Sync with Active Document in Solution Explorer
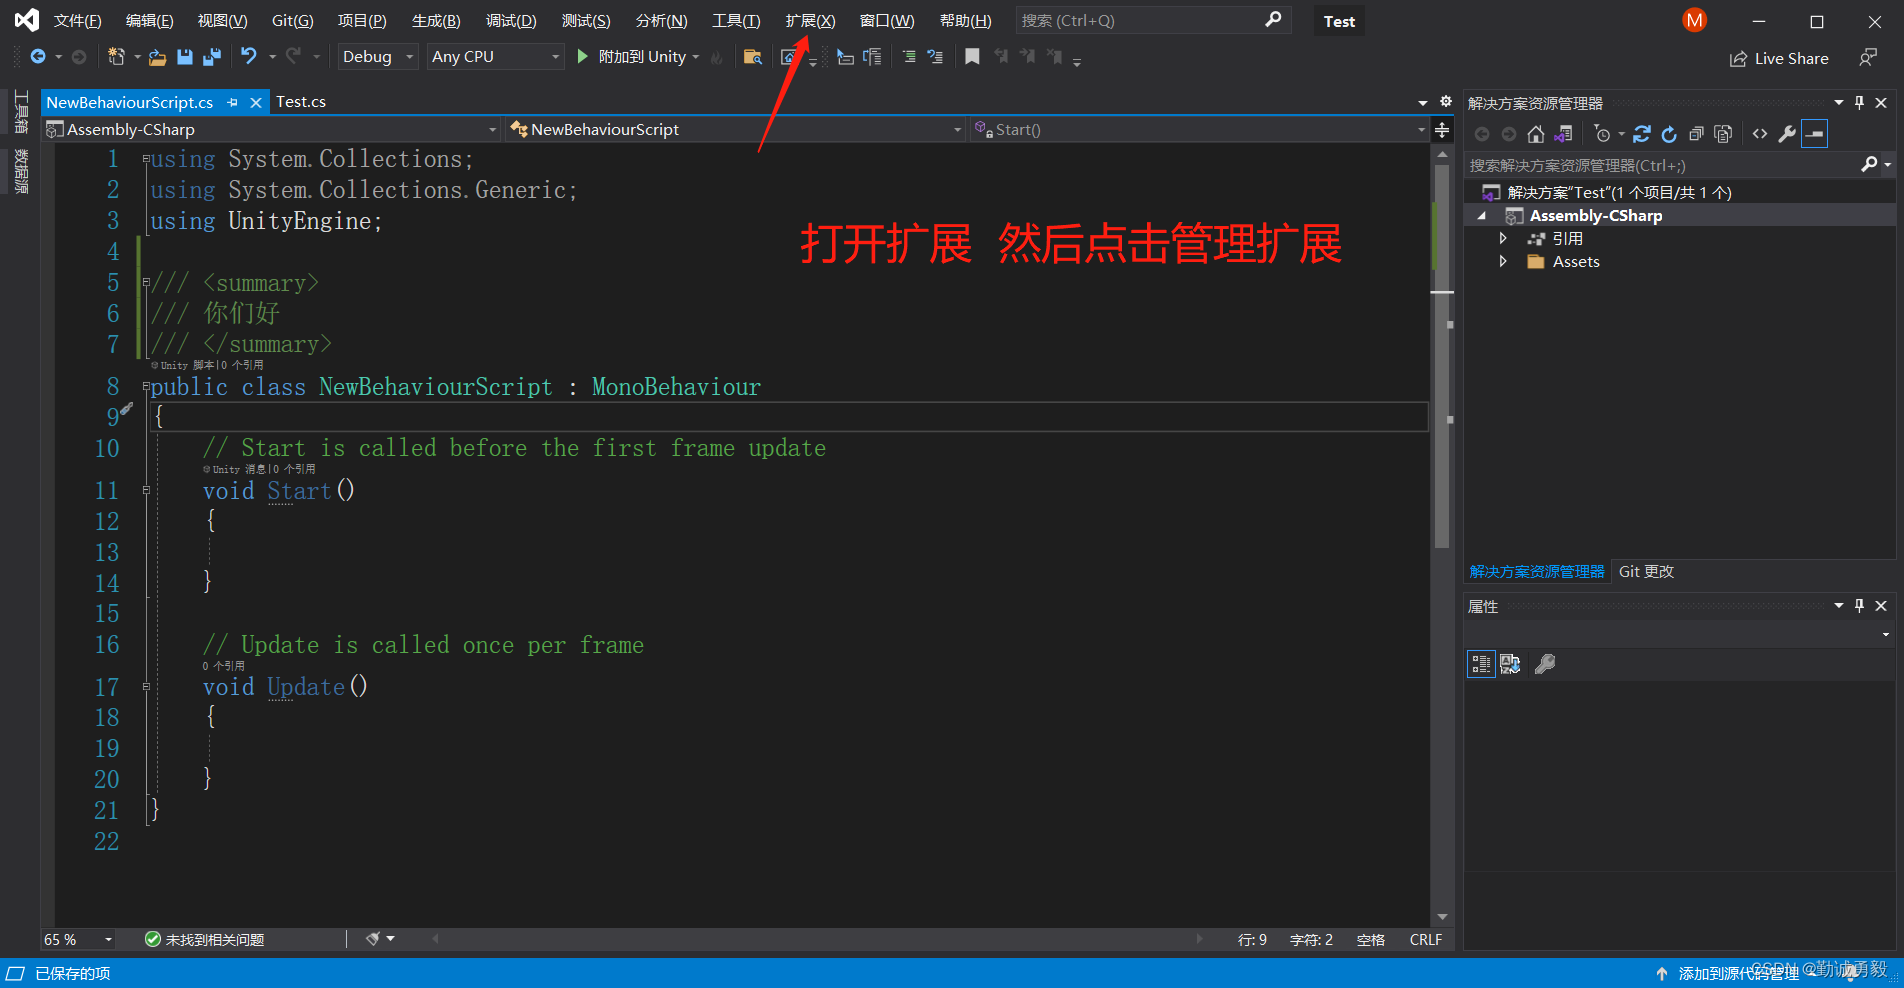Viewport: 1904px width, 988px height. tap(1642, 134)
